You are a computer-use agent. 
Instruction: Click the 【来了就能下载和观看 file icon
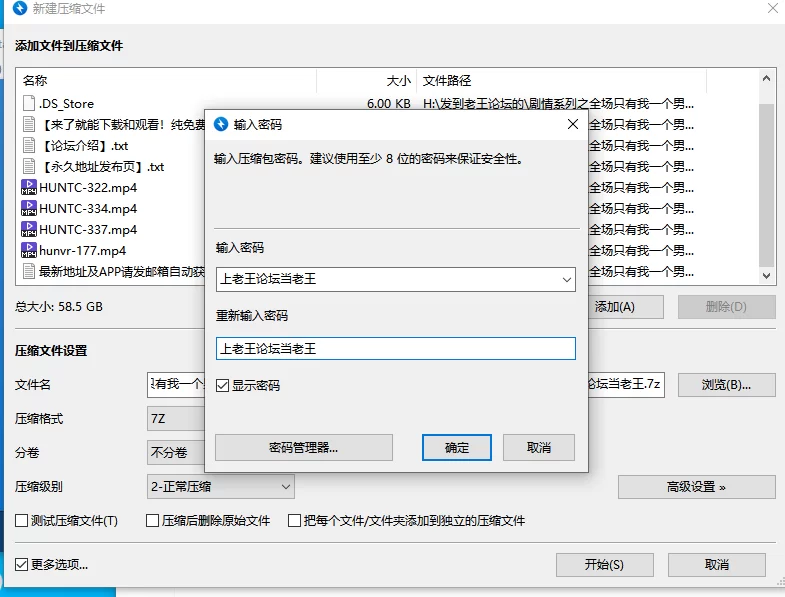(29, 124)
